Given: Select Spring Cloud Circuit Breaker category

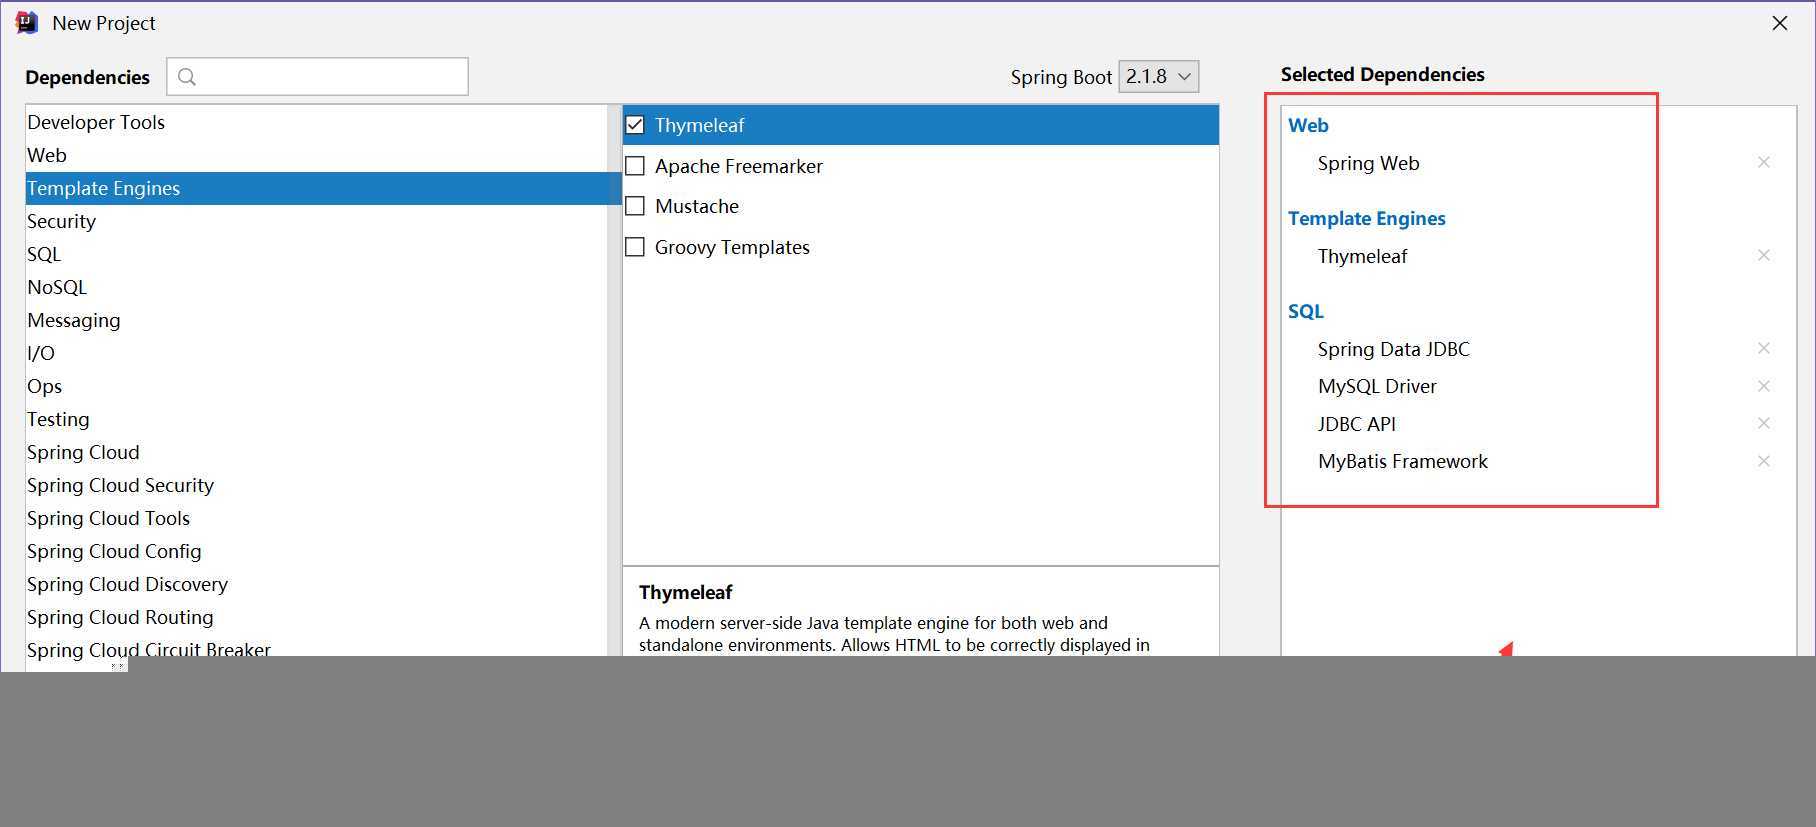Looking at the screenshot, I should coord(316,646).
